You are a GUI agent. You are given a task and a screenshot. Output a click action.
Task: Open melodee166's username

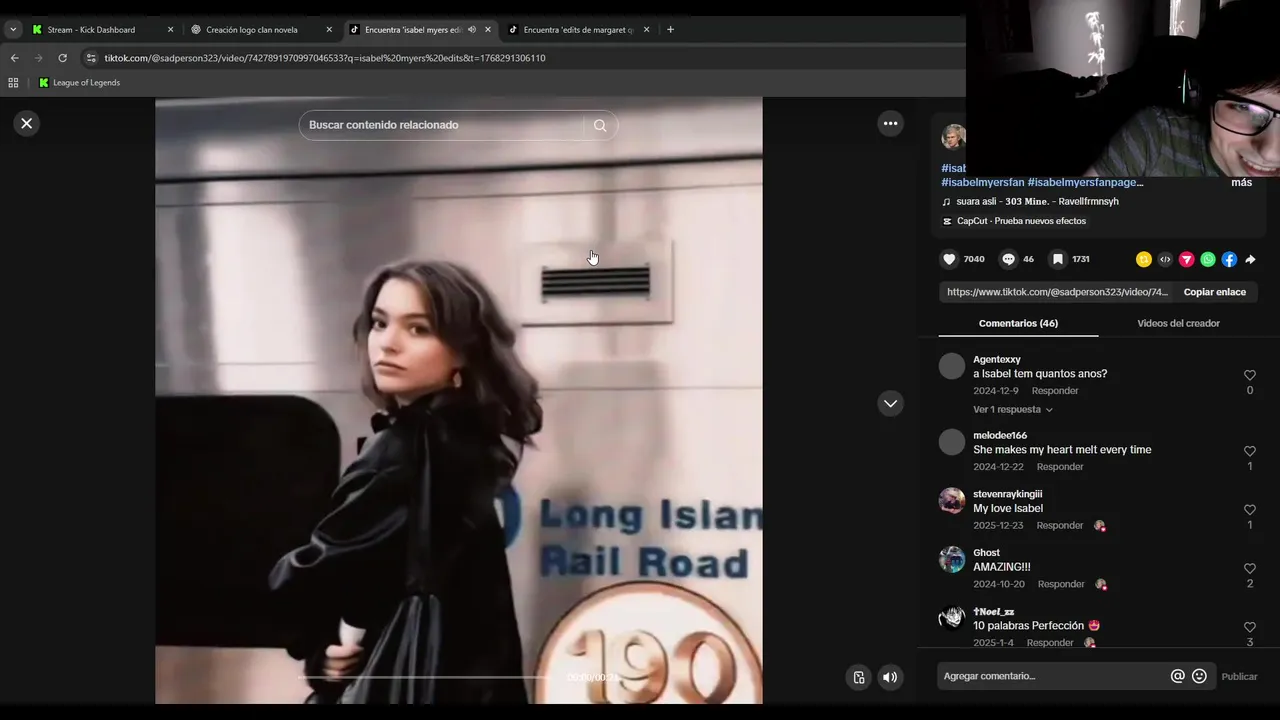(x=1000, y=435)
